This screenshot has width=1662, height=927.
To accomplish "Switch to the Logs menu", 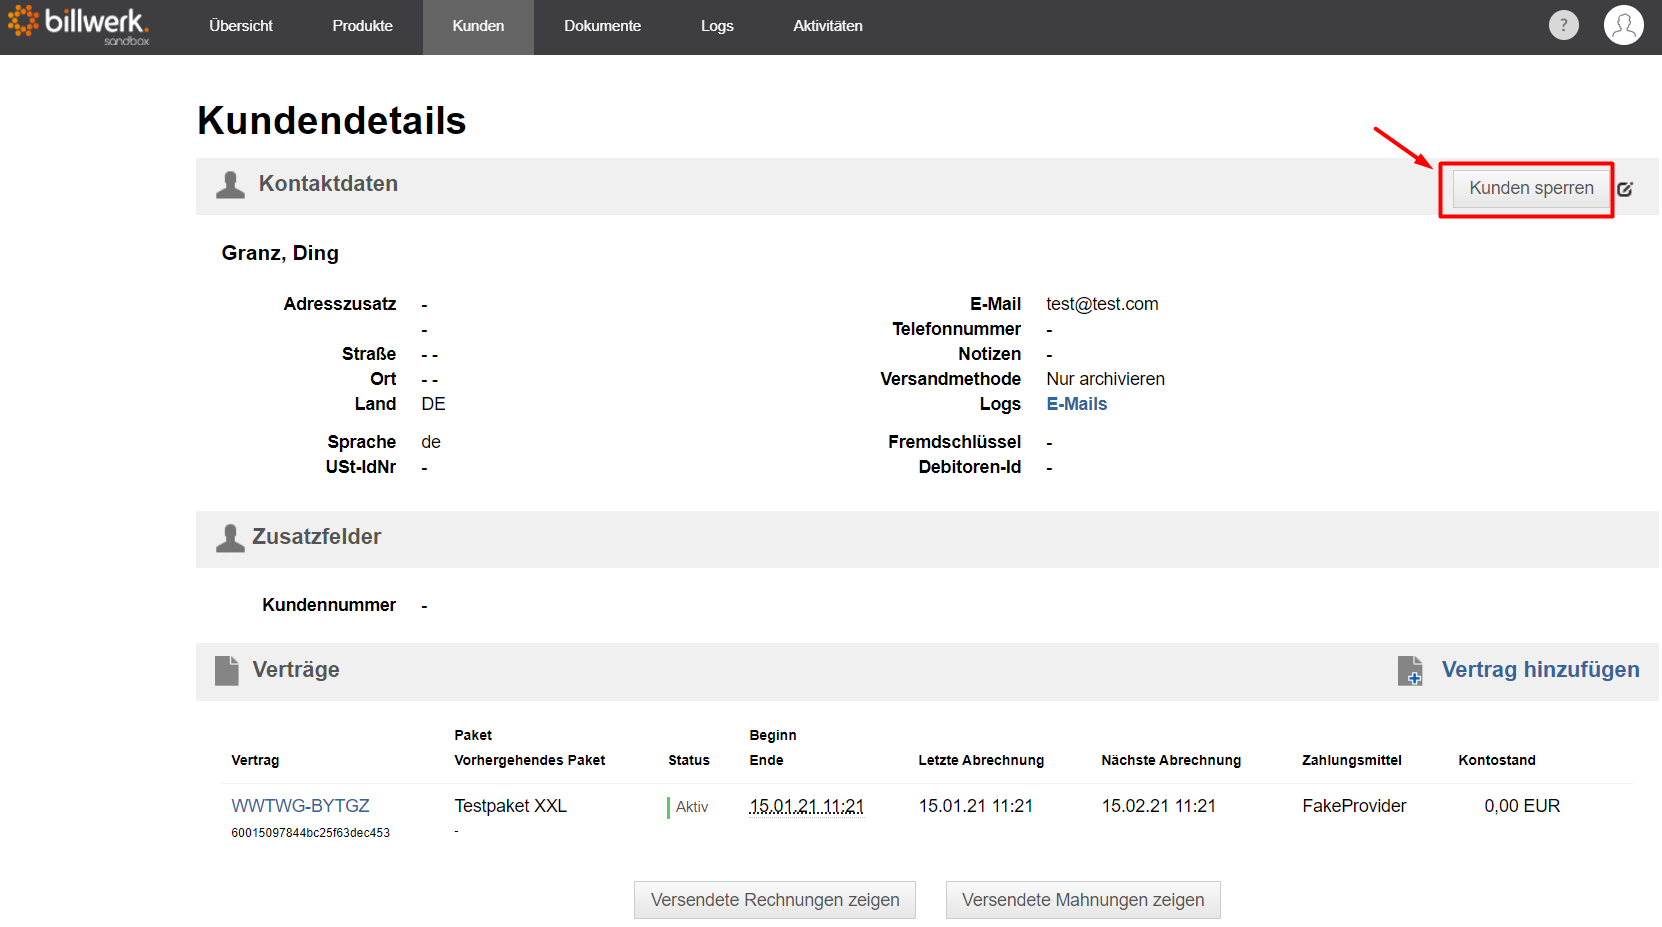I will [x=717, y=26].
